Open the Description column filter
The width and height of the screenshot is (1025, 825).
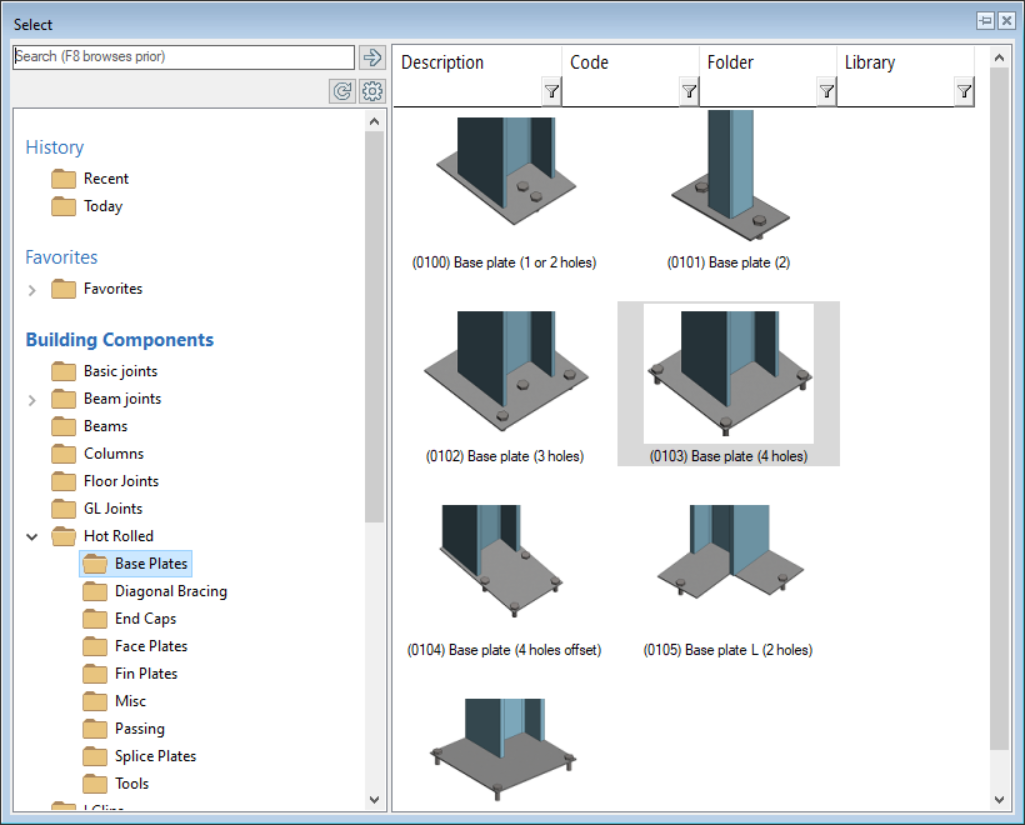click(x=551, y=91)
